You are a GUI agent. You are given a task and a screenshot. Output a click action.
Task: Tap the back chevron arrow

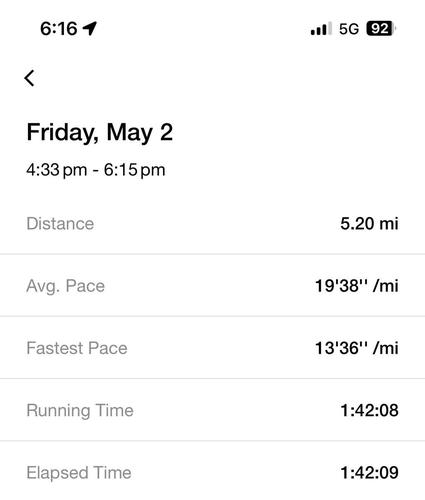pos(29,78)
